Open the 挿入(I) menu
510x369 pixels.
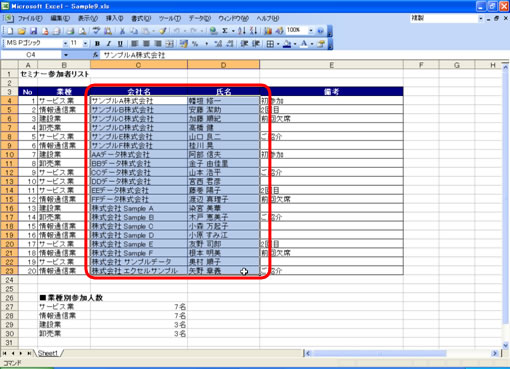click(x=115, y=18)
